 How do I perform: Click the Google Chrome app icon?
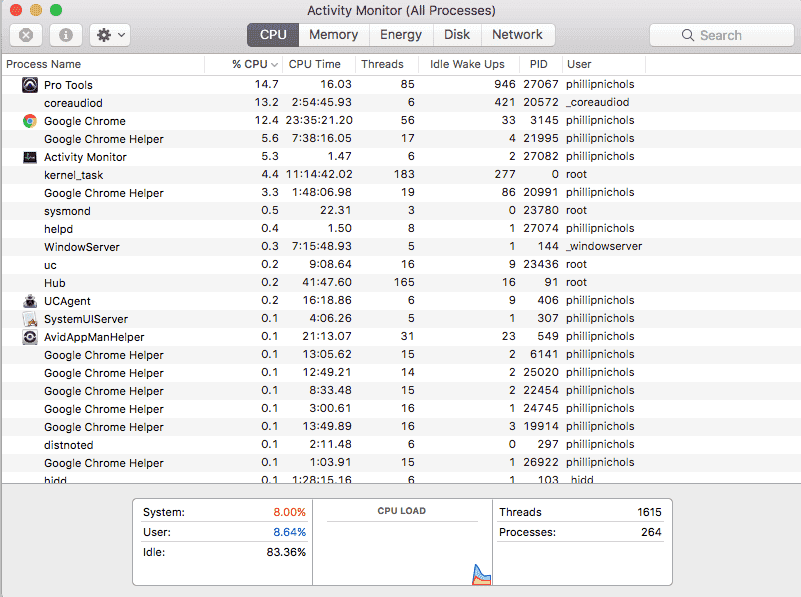click(30, 121)
